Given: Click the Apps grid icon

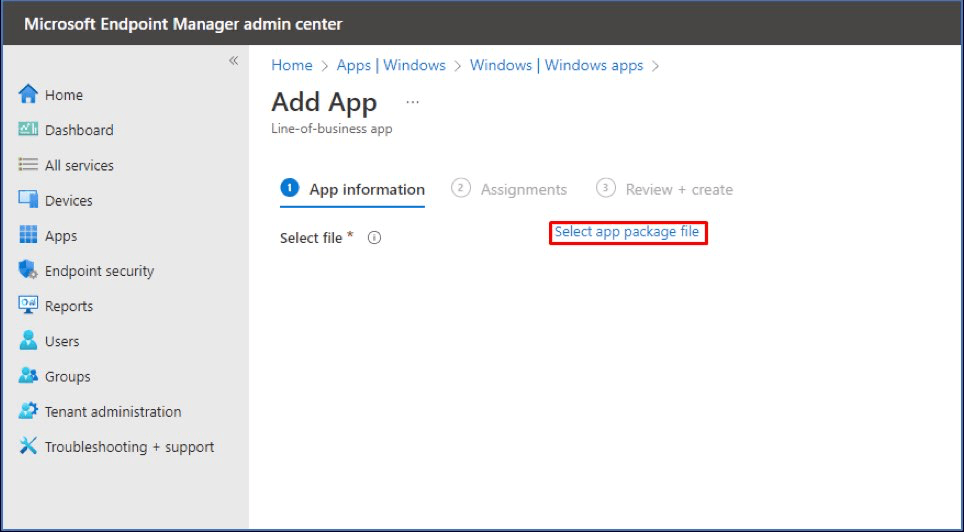Looking at the screenshot, I should 28,236.
